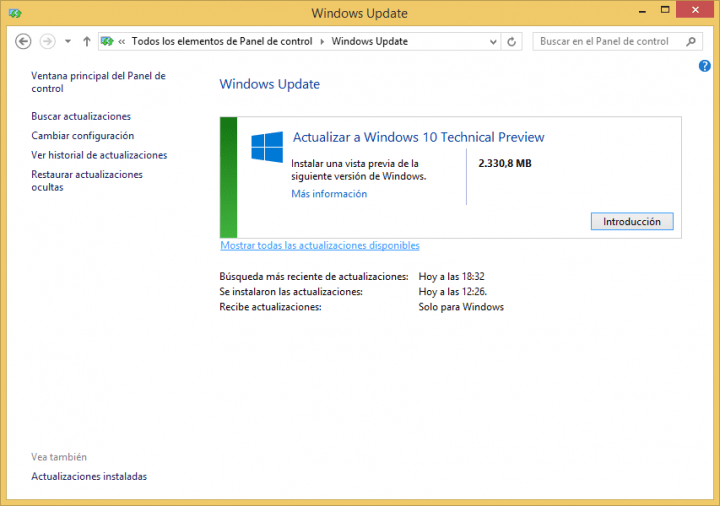Viewport: 720px width, 506px height.
Task: Click the blue Windows logo in update panel
Action: point(267,147)
